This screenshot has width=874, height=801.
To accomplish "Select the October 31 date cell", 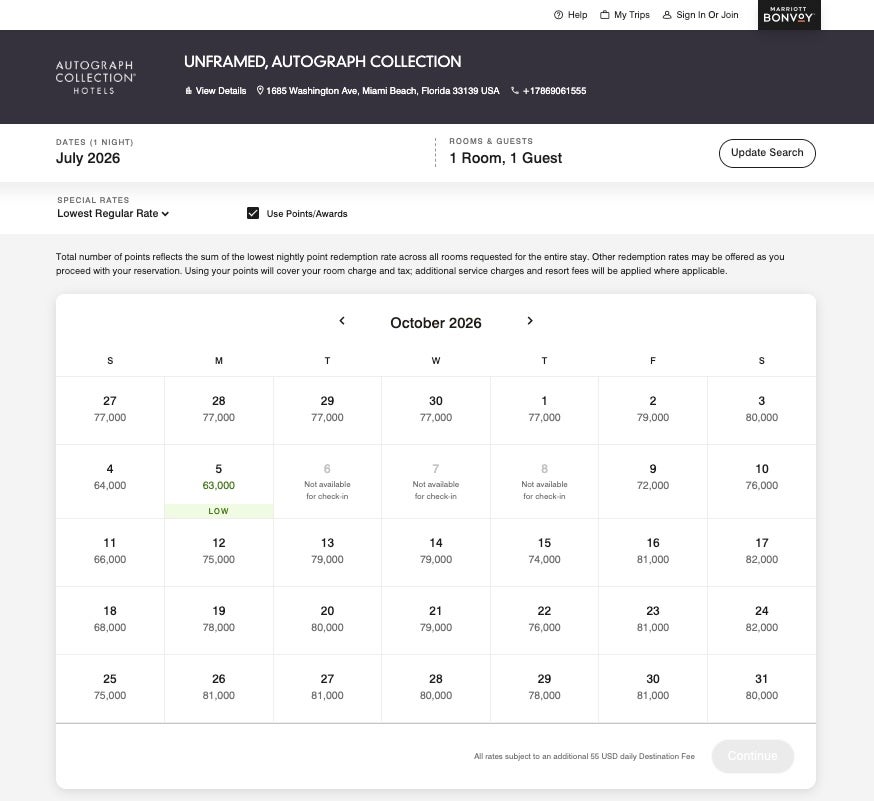I will point(761,688).
